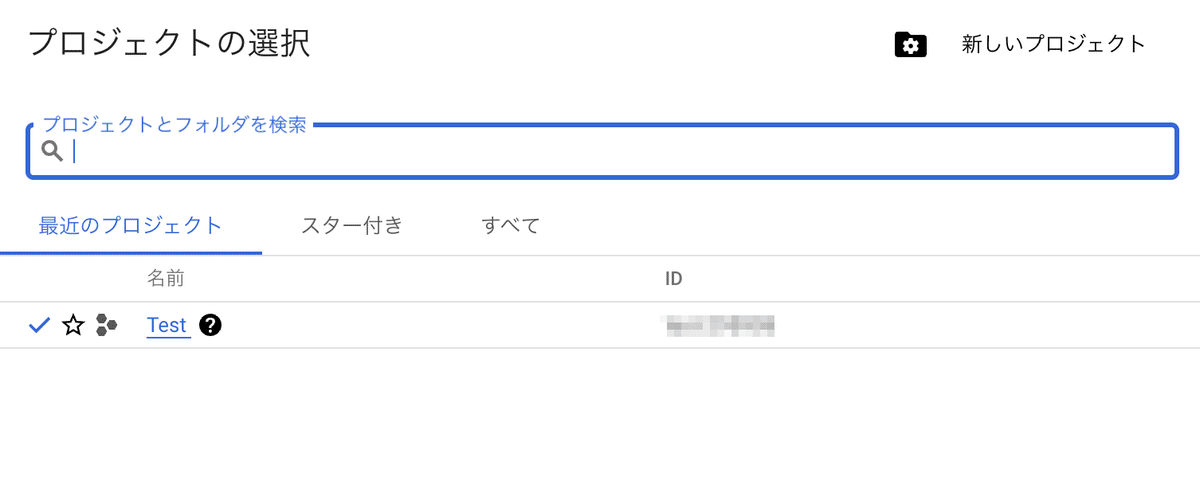
Task: Click the 新しいプロジェクト button
Action: (x=1053, y=44)
